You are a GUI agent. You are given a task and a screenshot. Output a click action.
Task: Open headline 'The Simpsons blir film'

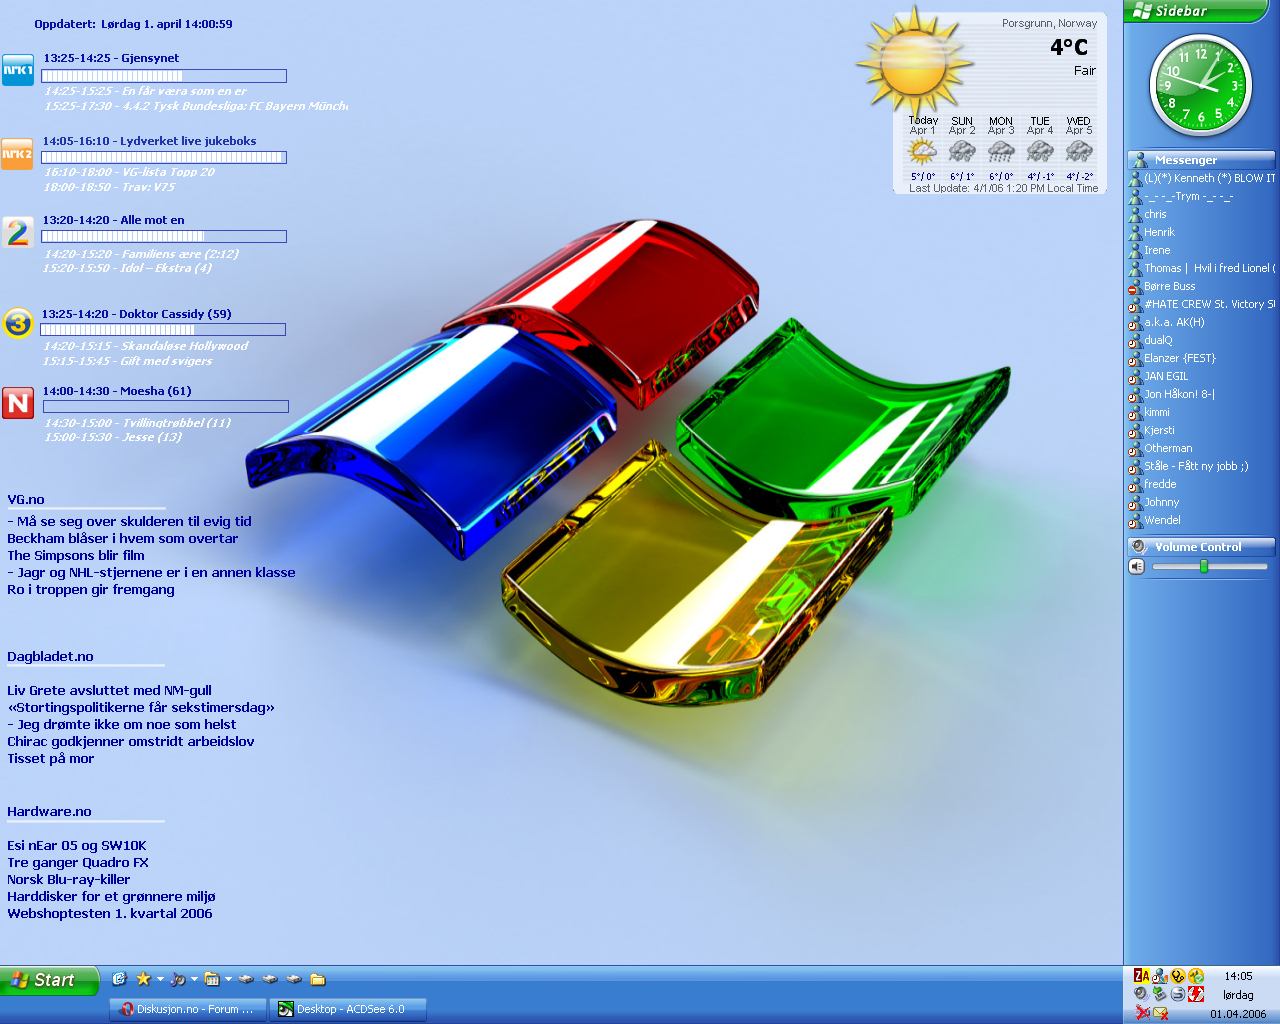click(x=76, y=555)
